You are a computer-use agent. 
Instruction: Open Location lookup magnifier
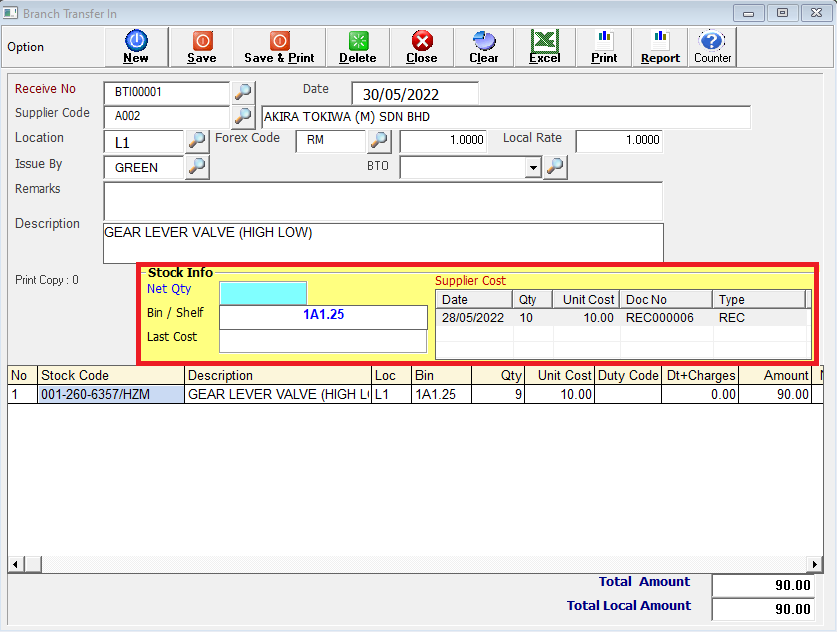197,140
